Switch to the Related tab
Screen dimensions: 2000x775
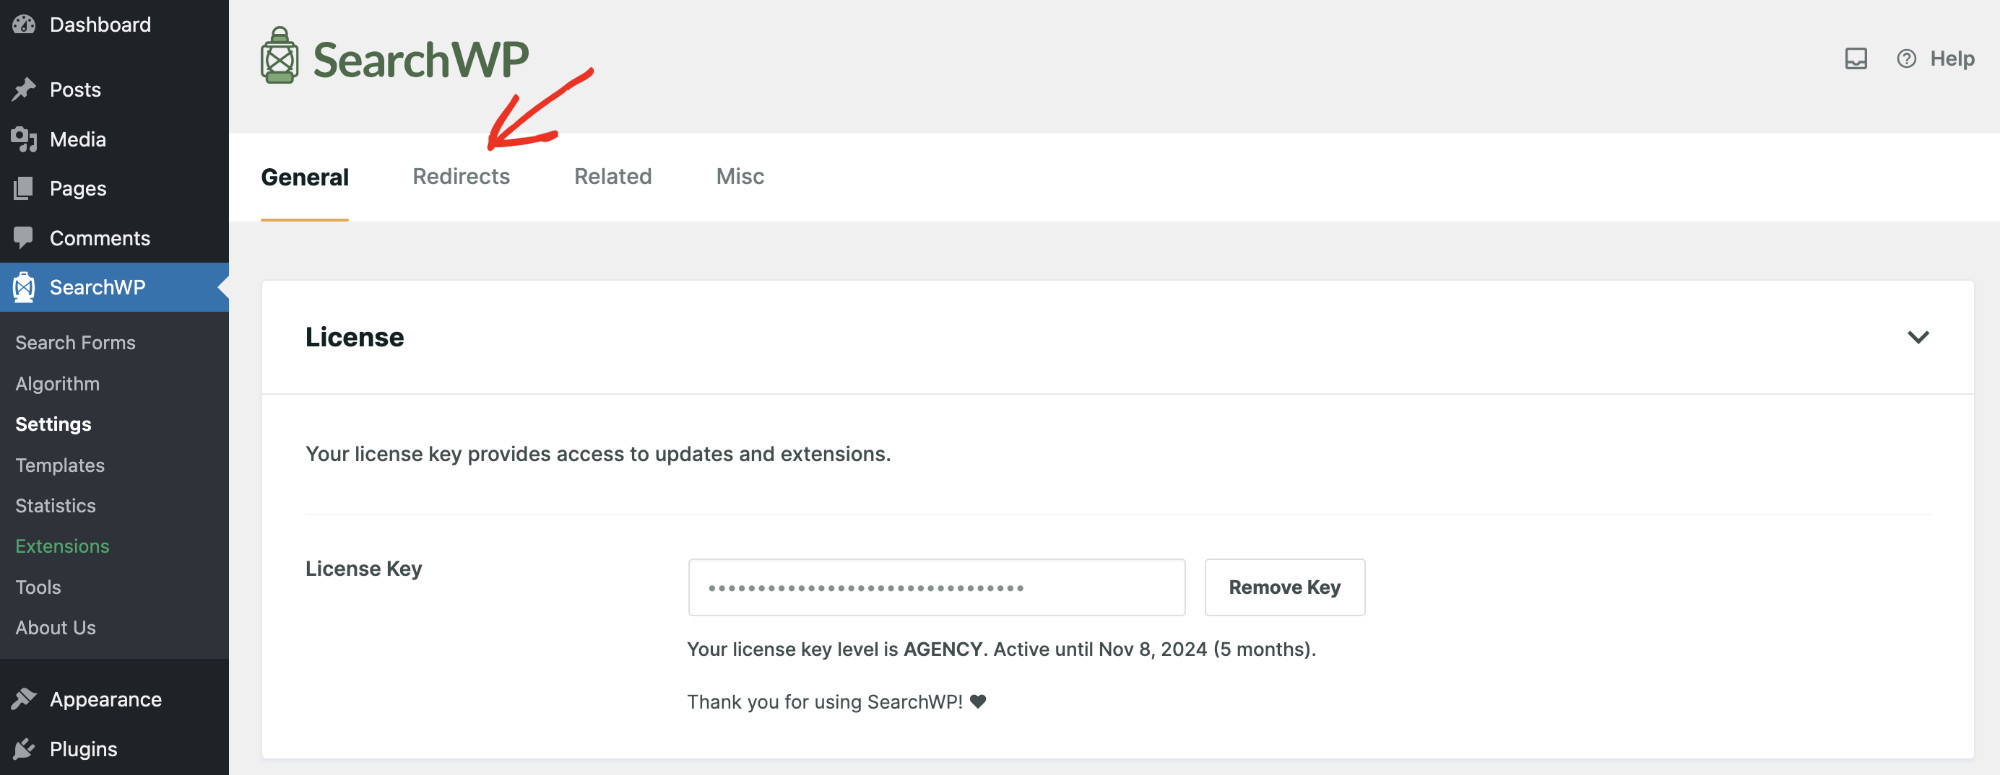613,176
